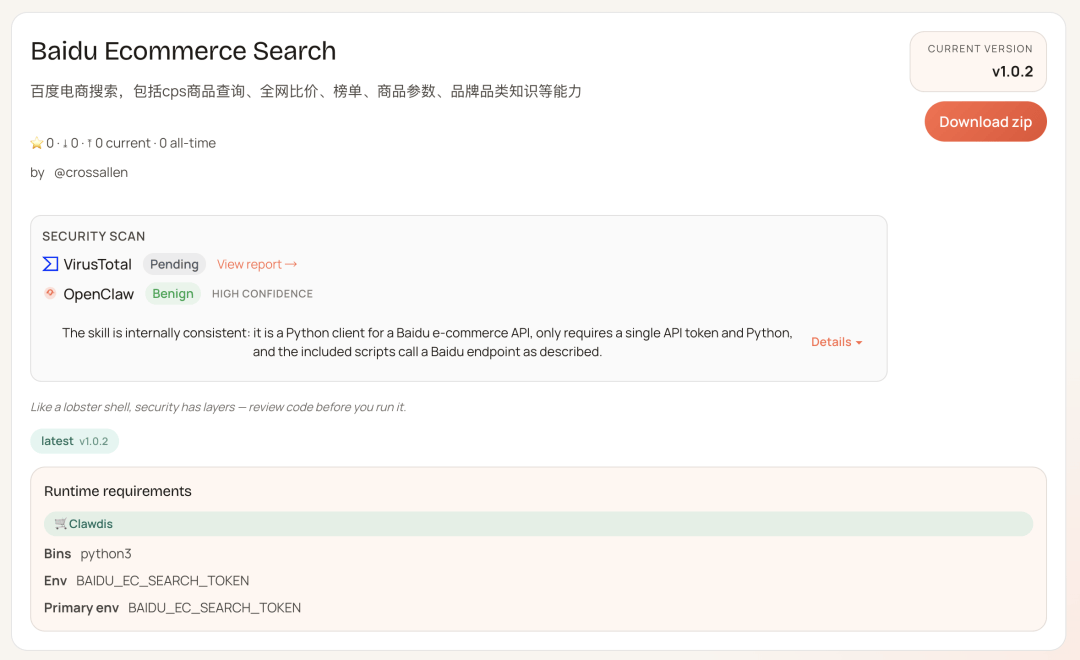Open the VirusTotal View report link

pyautogui.click(x=249, y=264)
